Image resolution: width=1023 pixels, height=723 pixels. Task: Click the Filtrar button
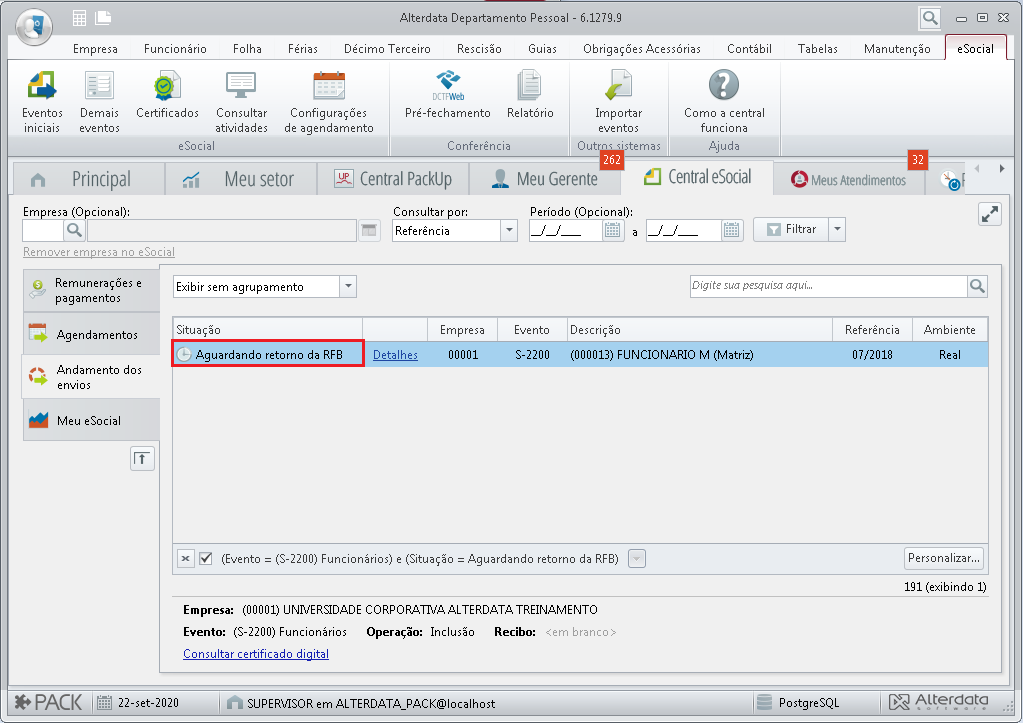(x=791, y=230)
